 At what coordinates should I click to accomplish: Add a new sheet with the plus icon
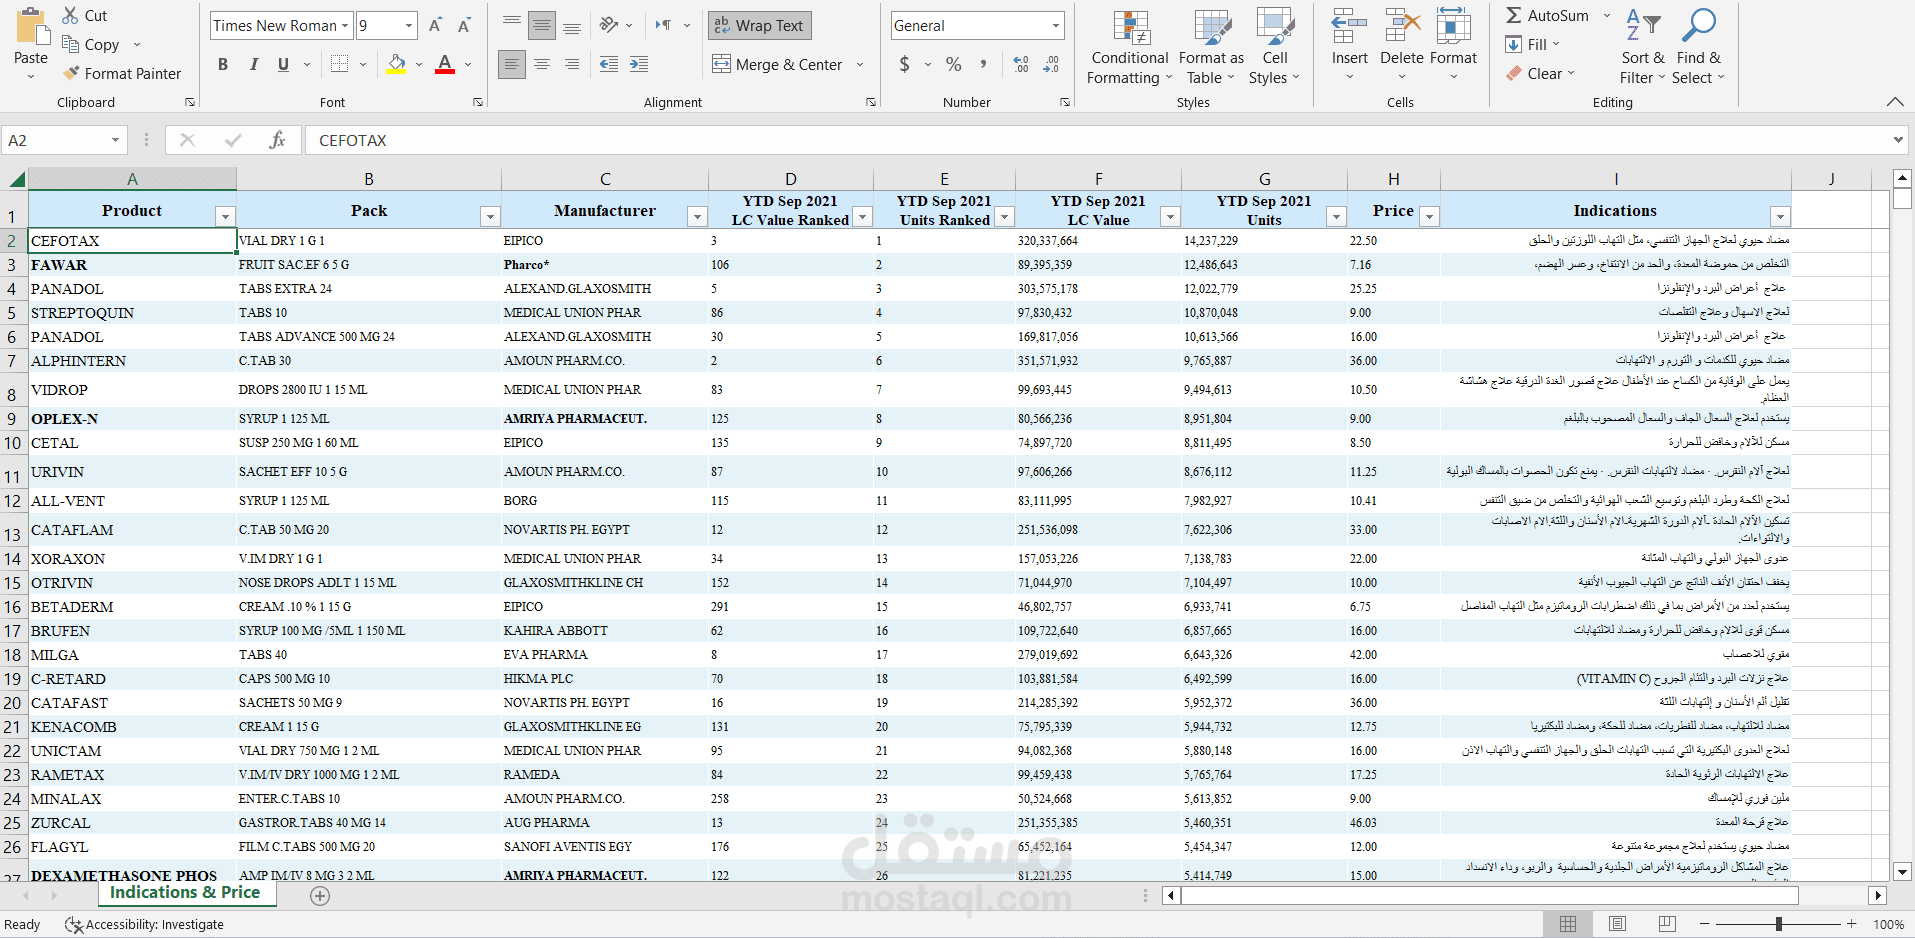(x=320, y=896)
